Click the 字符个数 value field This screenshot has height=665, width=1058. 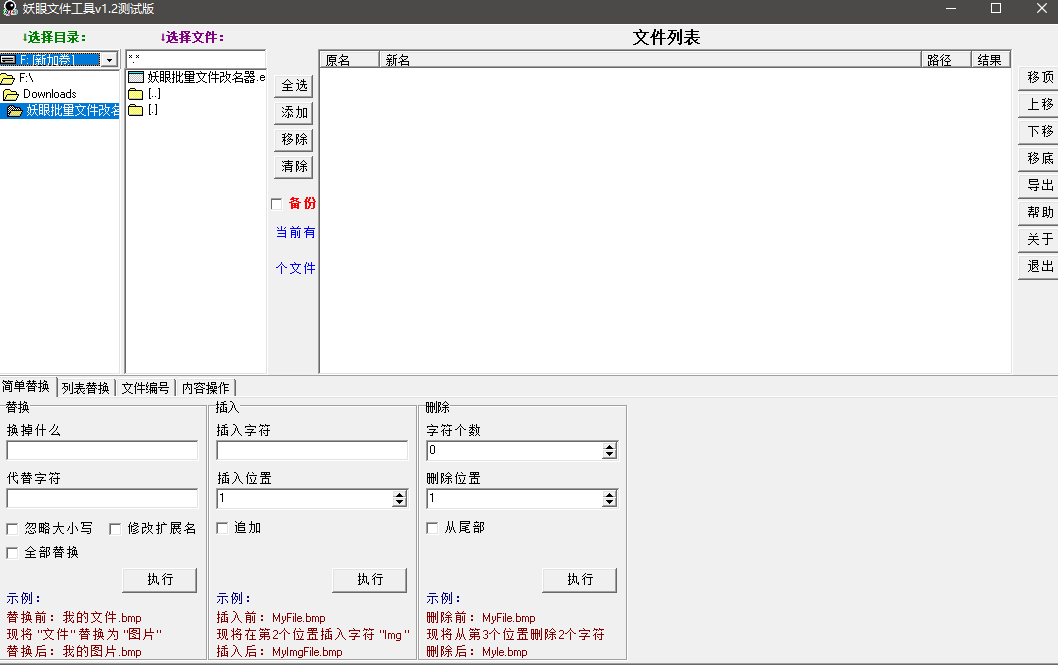[514, 451]
